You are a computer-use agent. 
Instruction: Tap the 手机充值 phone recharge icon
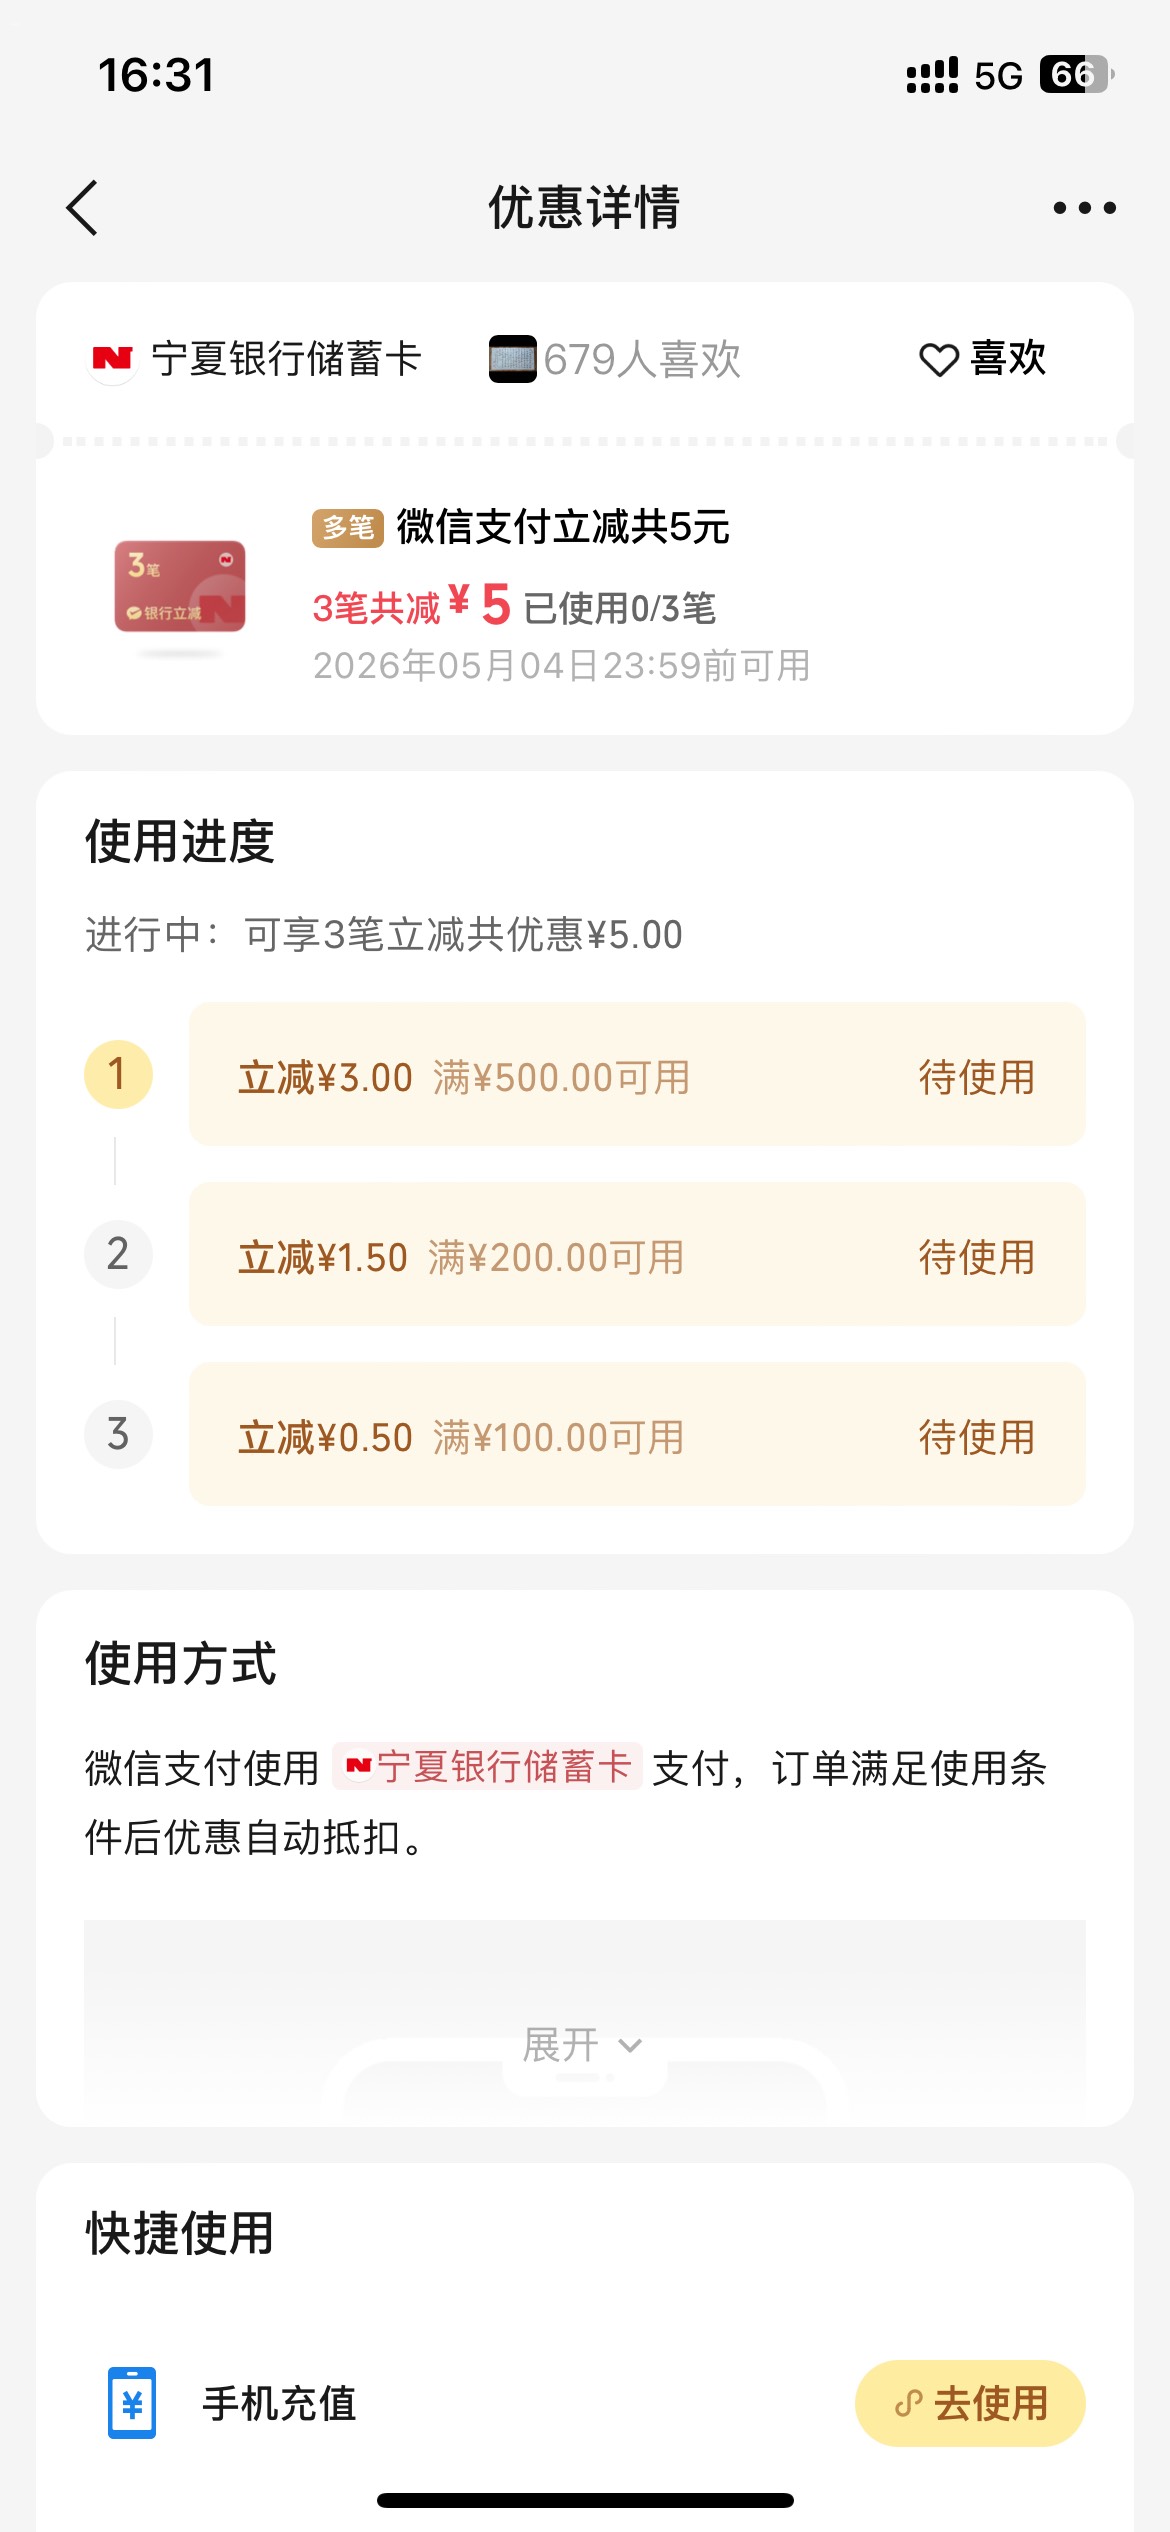[x=132, y=2403]
